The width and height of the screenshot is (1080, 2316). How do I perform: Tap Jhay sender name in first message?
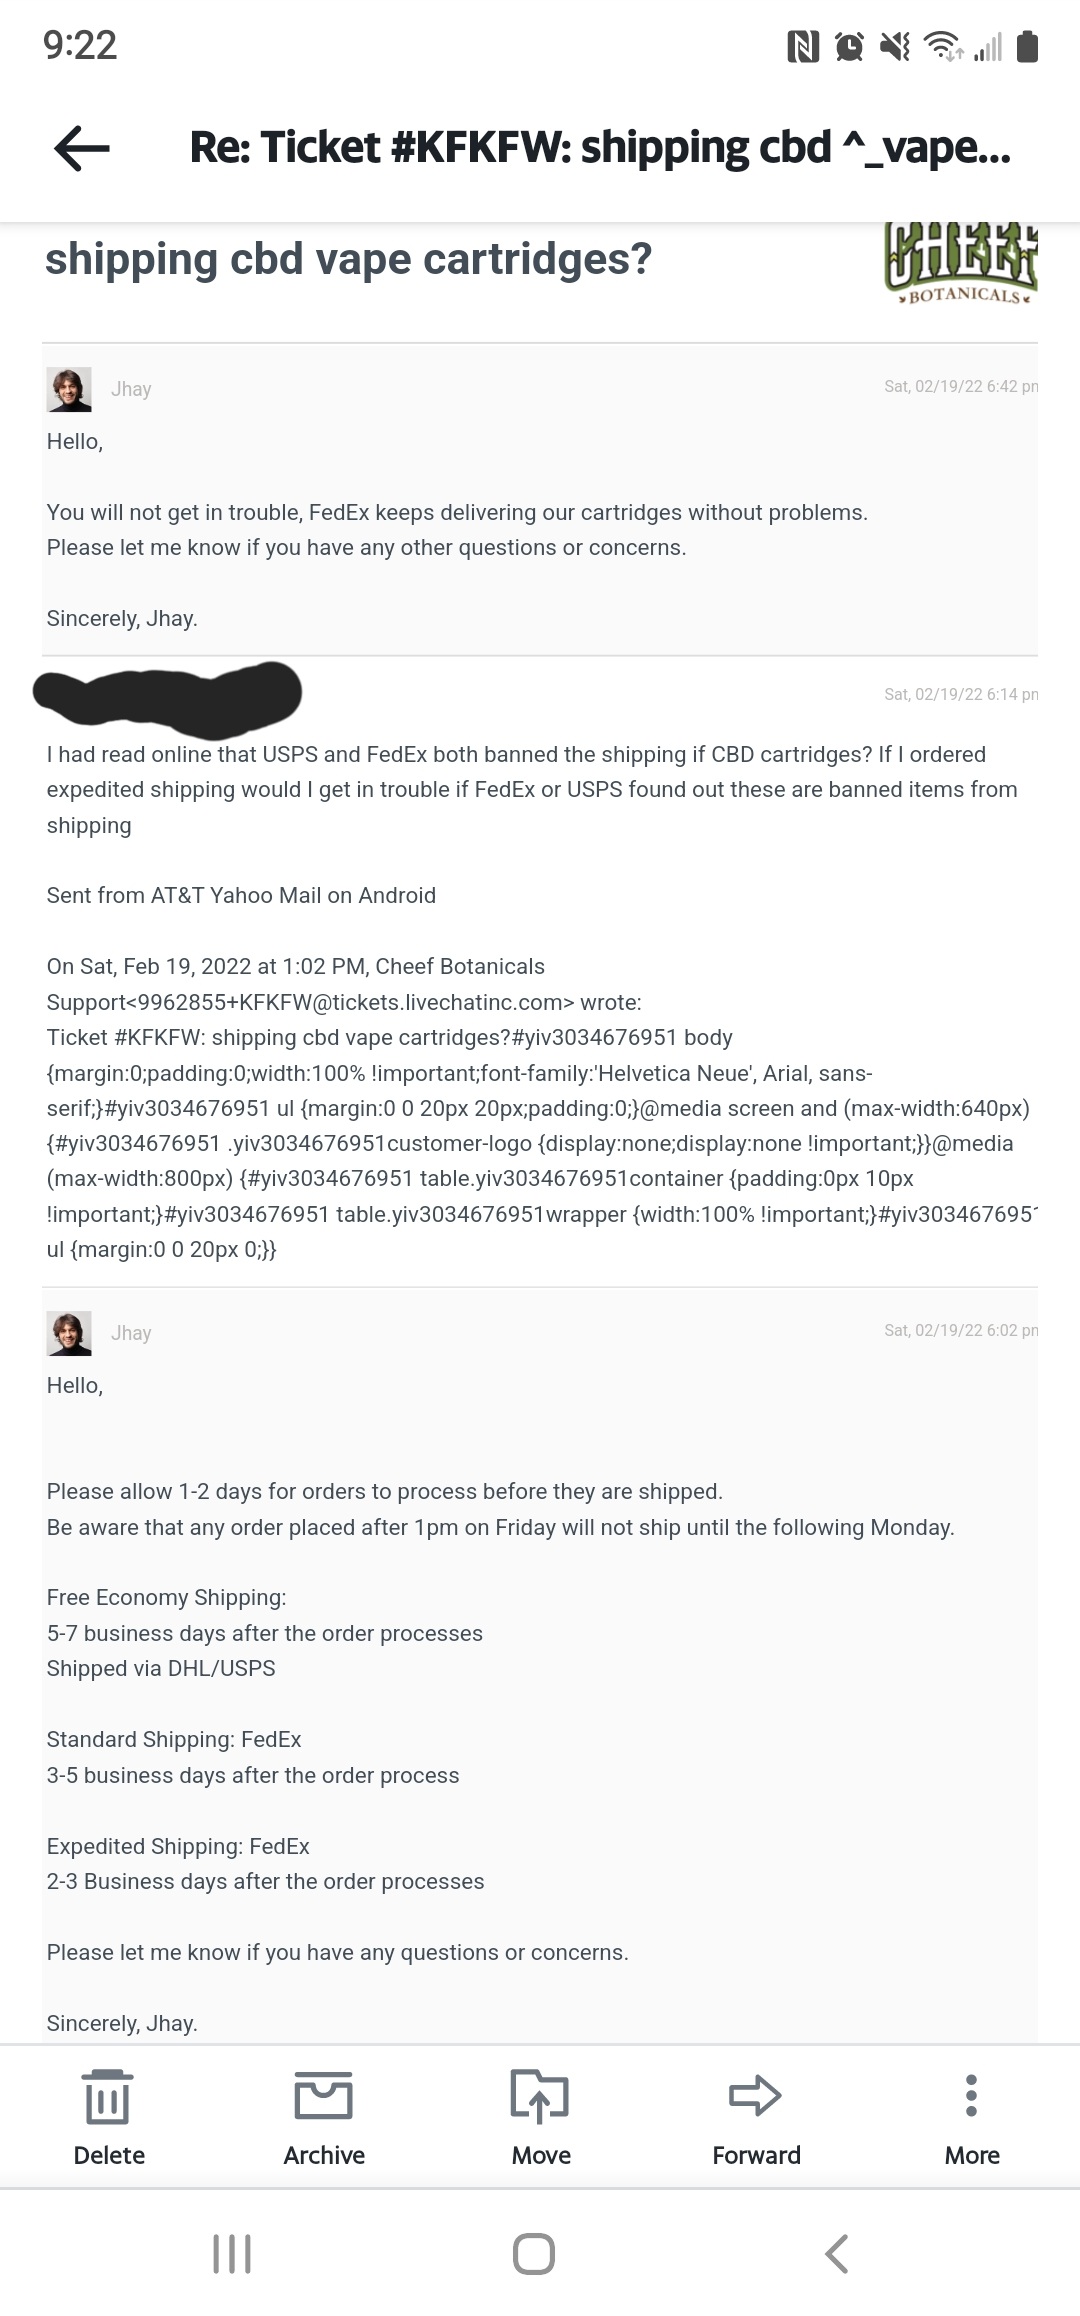pos(131,389)
